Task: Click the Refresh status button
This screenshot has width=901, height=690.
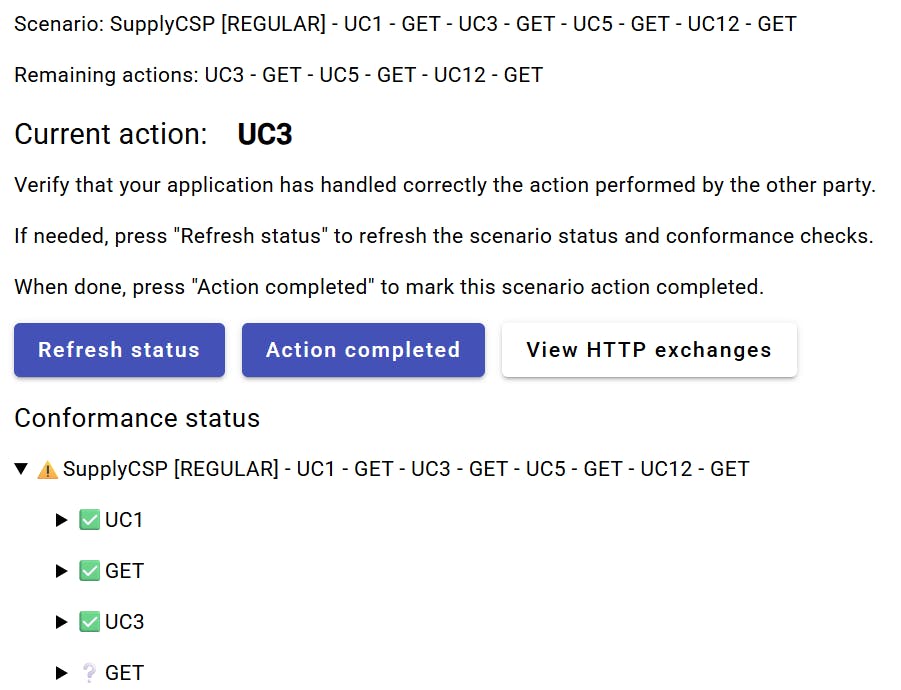Action: pyautogui.click(x=120, y=350)
